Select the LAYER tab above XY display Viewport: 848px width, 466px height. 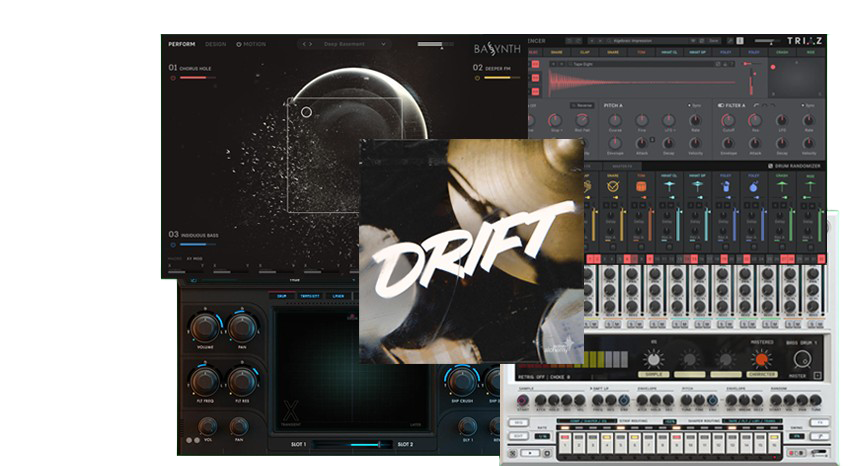click(339, 296)
